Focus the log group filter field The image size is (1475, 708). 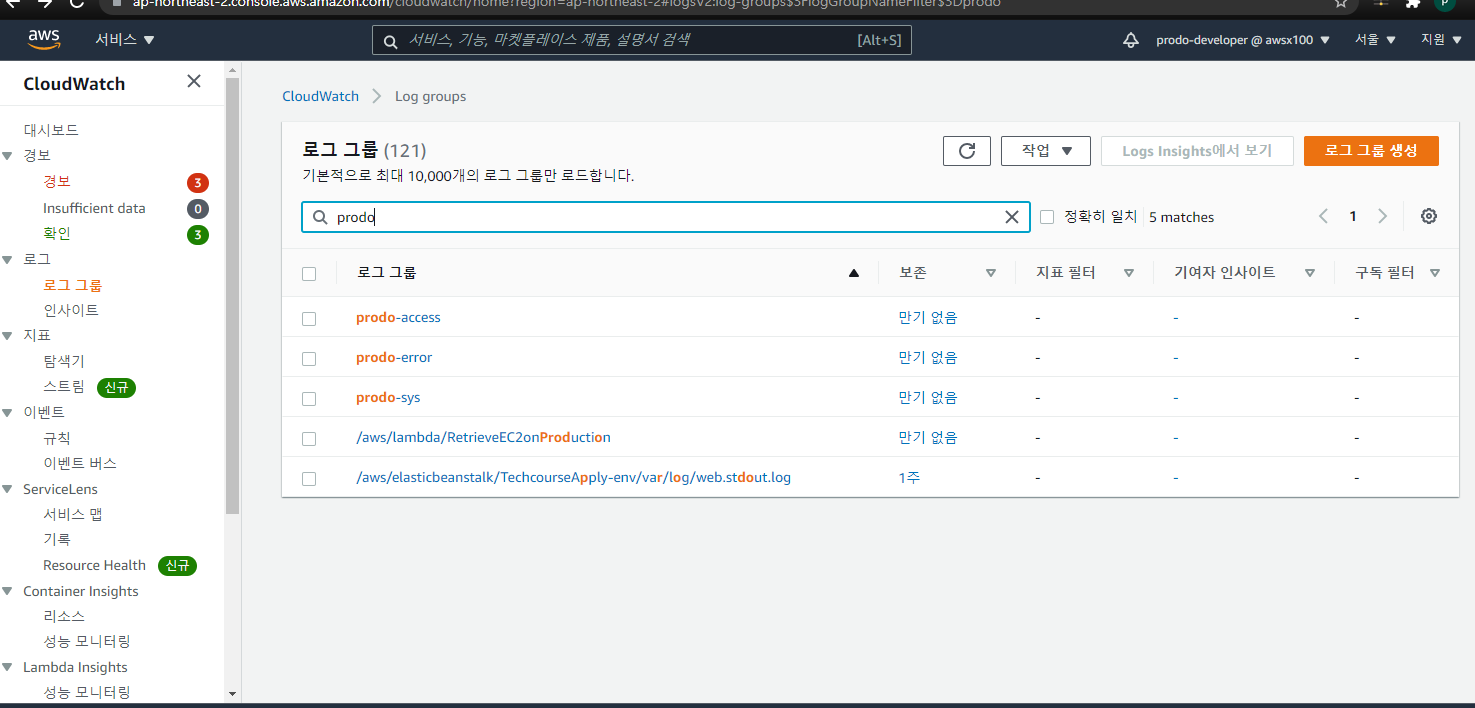tap(666, 217)
